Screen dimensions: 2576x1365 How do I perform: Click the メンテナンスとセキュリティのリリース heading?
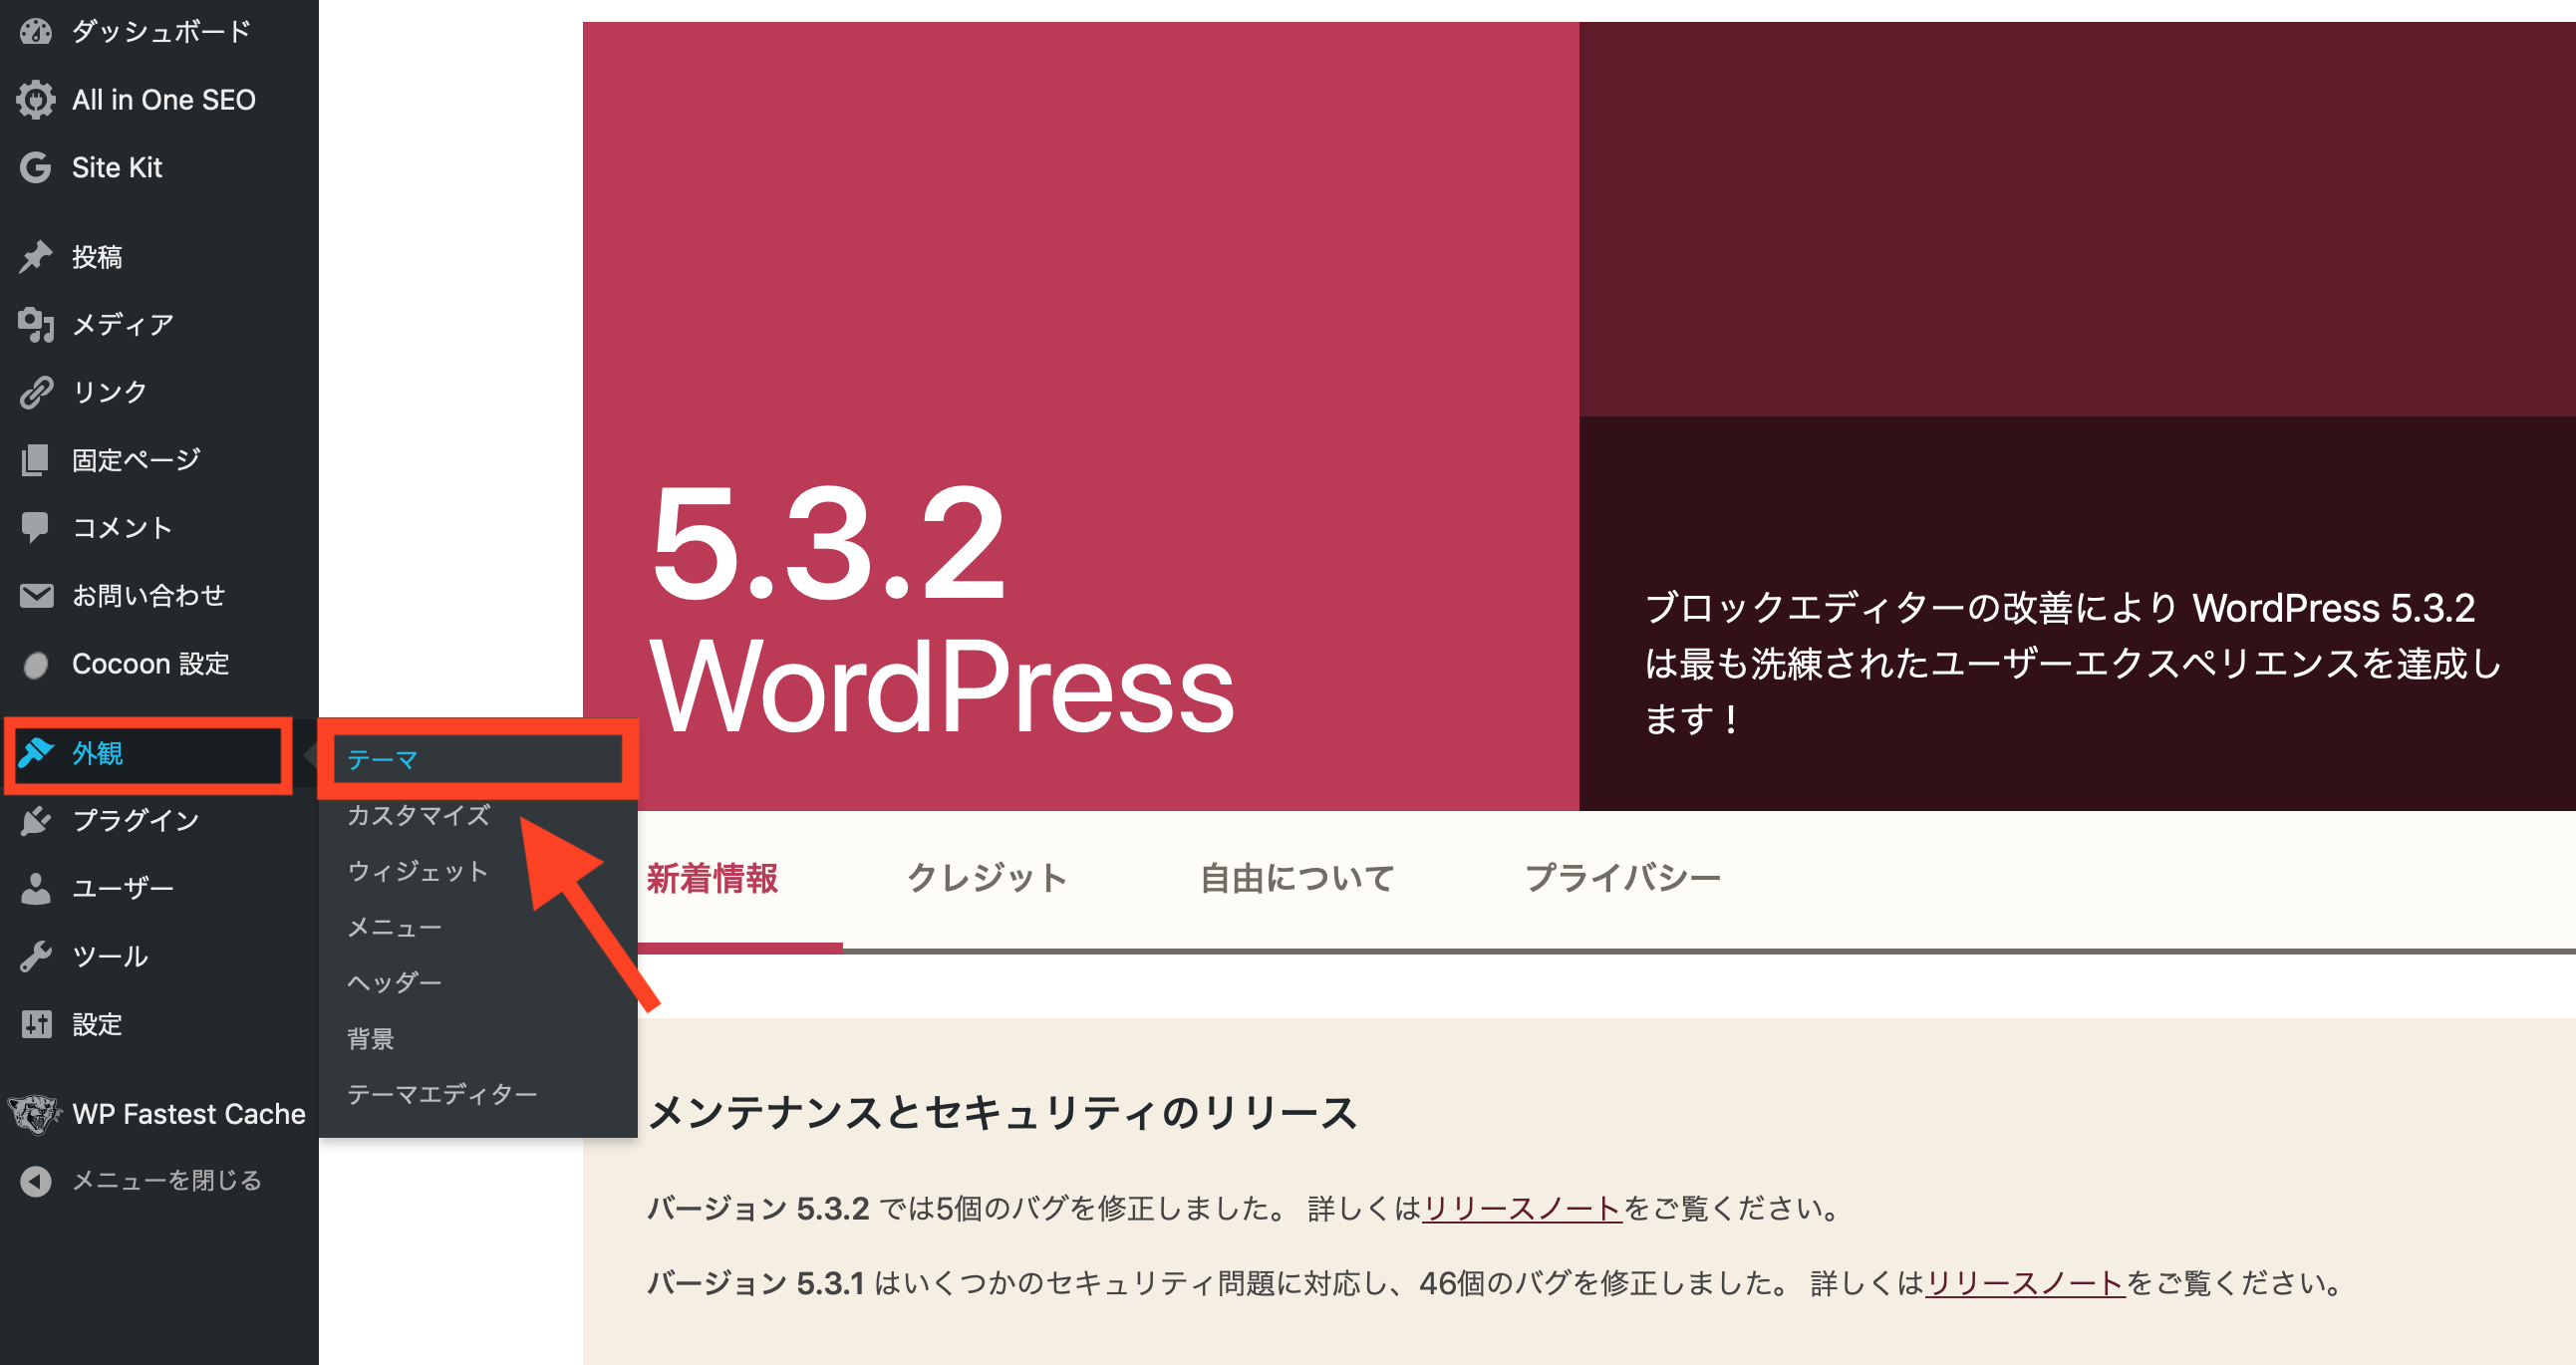click(x=1003, y=1112)
